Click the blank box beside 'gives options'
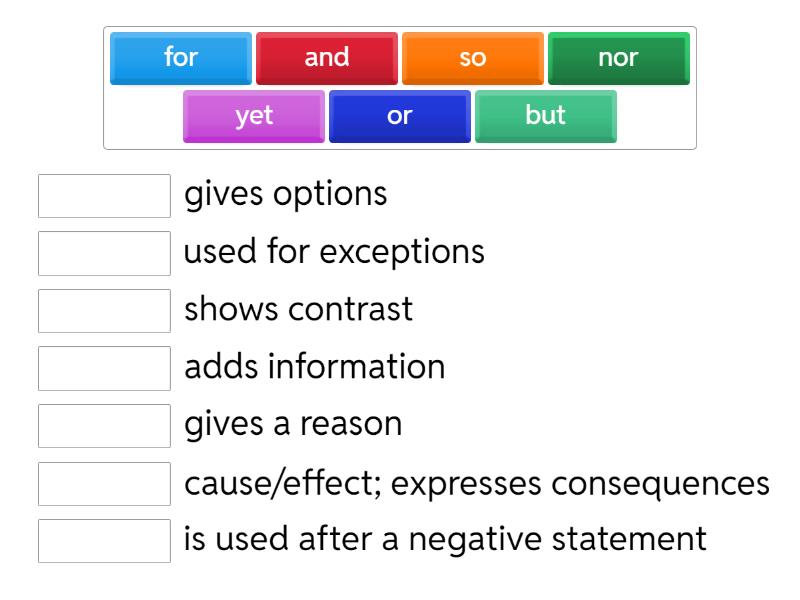This screenshot has height=600, width=800. [x=104, y=196]
